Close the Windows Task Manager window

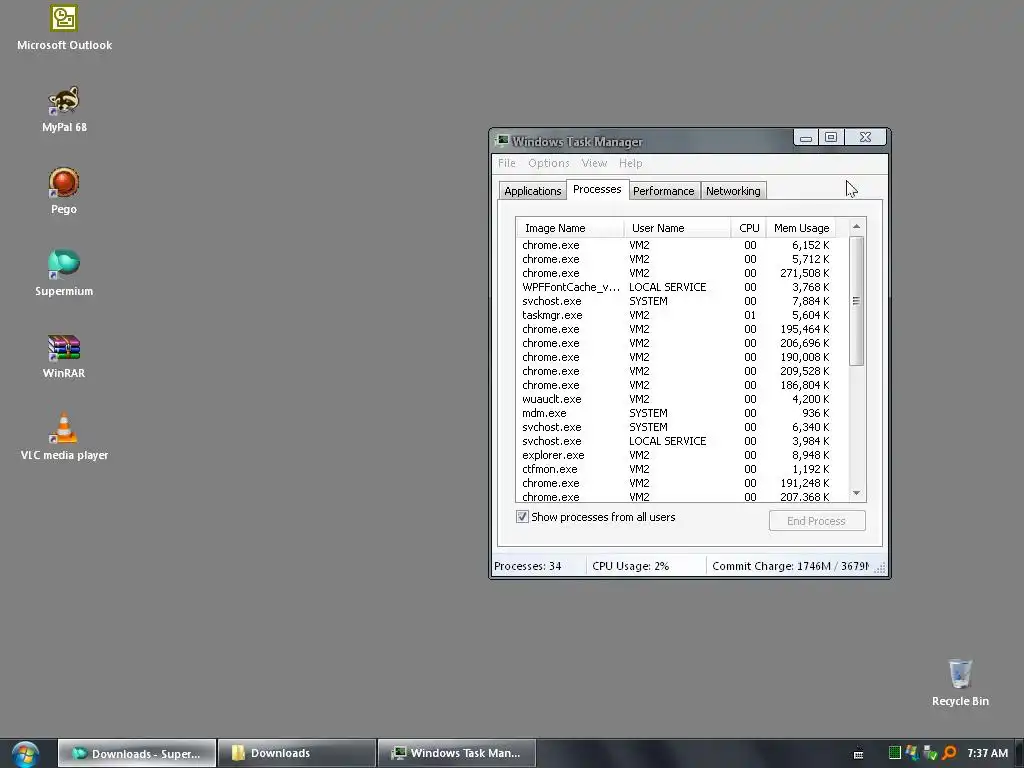tap(865, 137)
